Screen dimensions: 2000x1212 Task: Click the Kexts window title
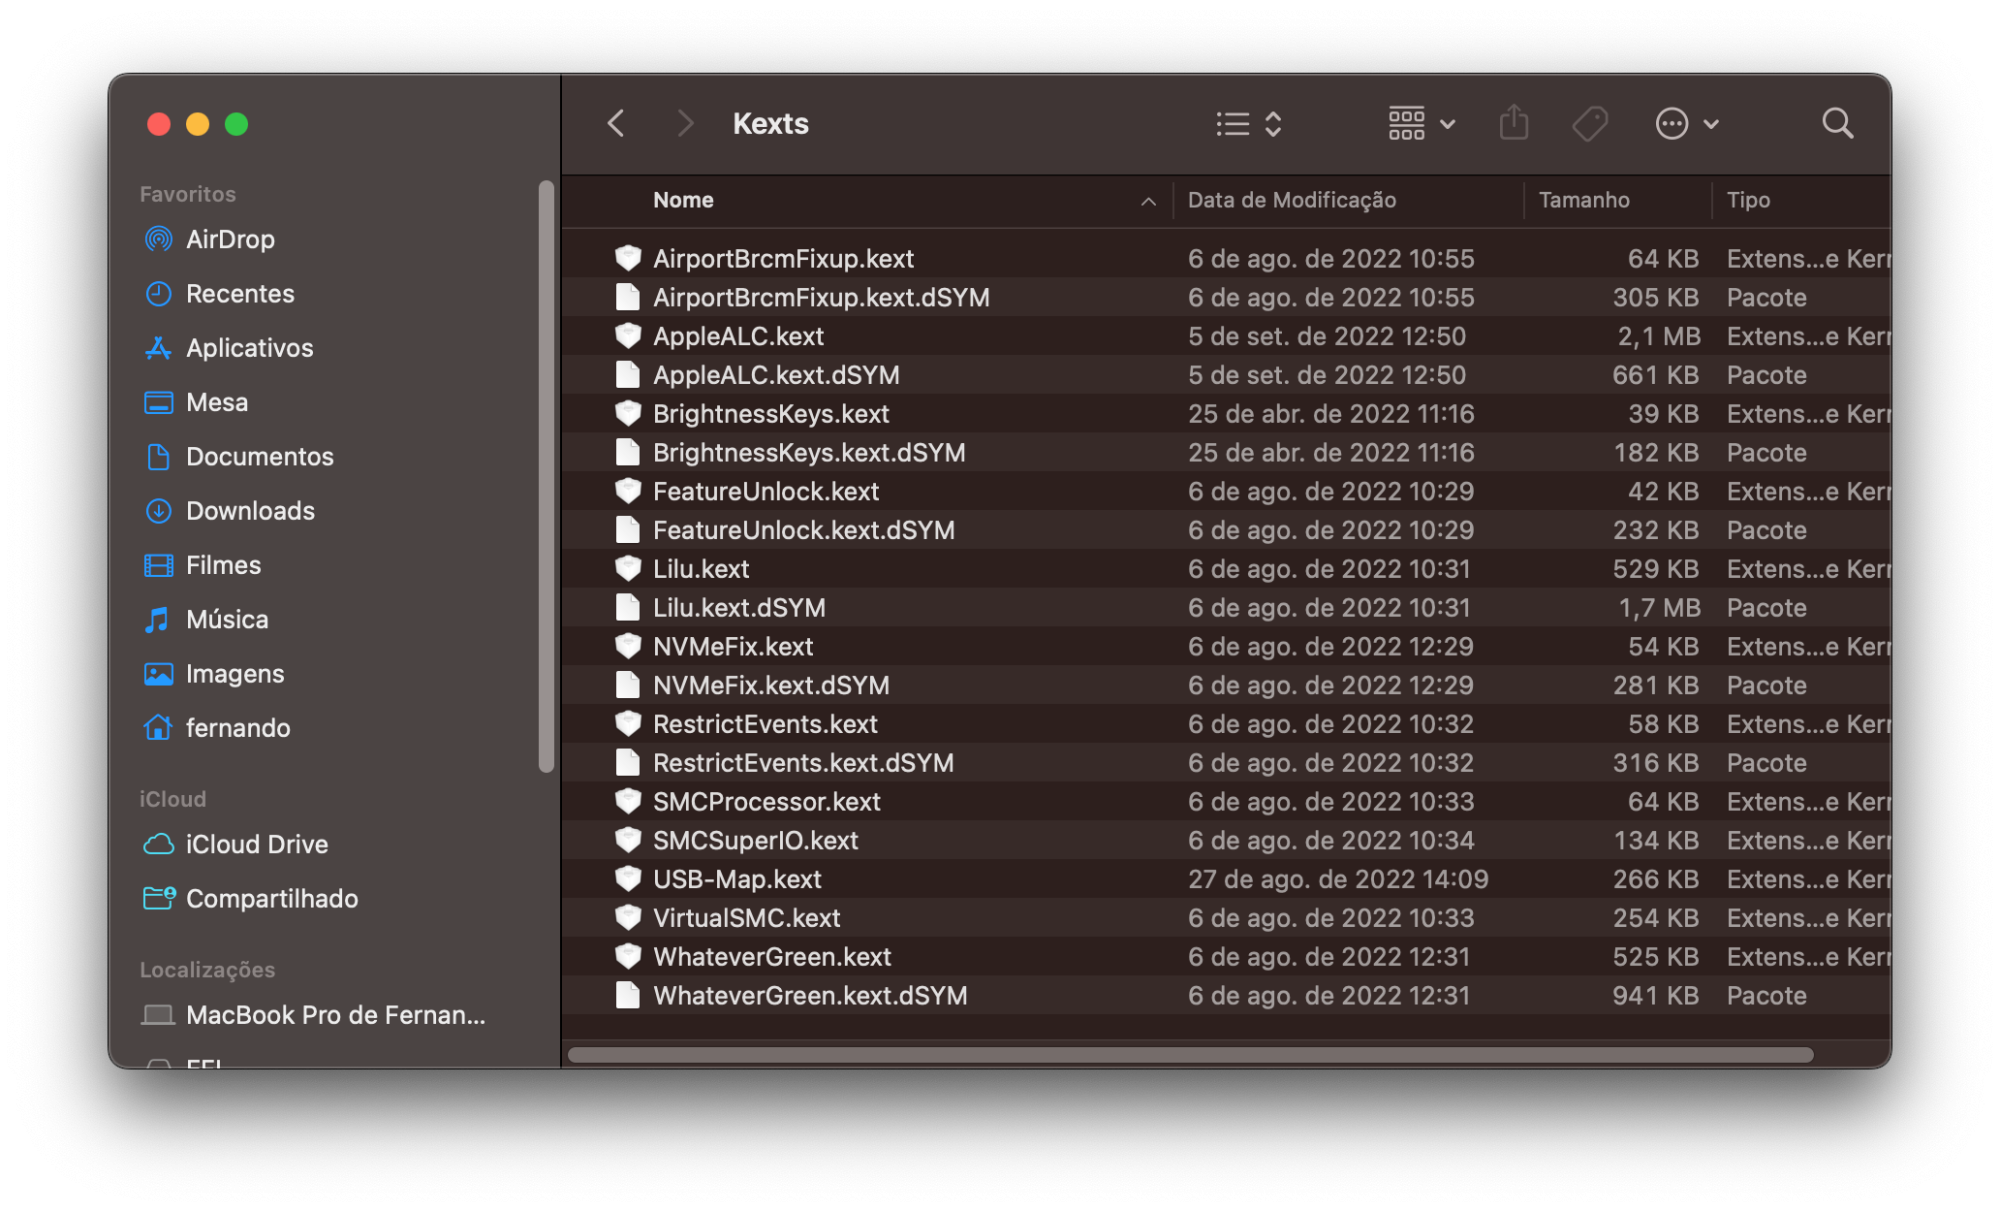[x=770, y=124]
